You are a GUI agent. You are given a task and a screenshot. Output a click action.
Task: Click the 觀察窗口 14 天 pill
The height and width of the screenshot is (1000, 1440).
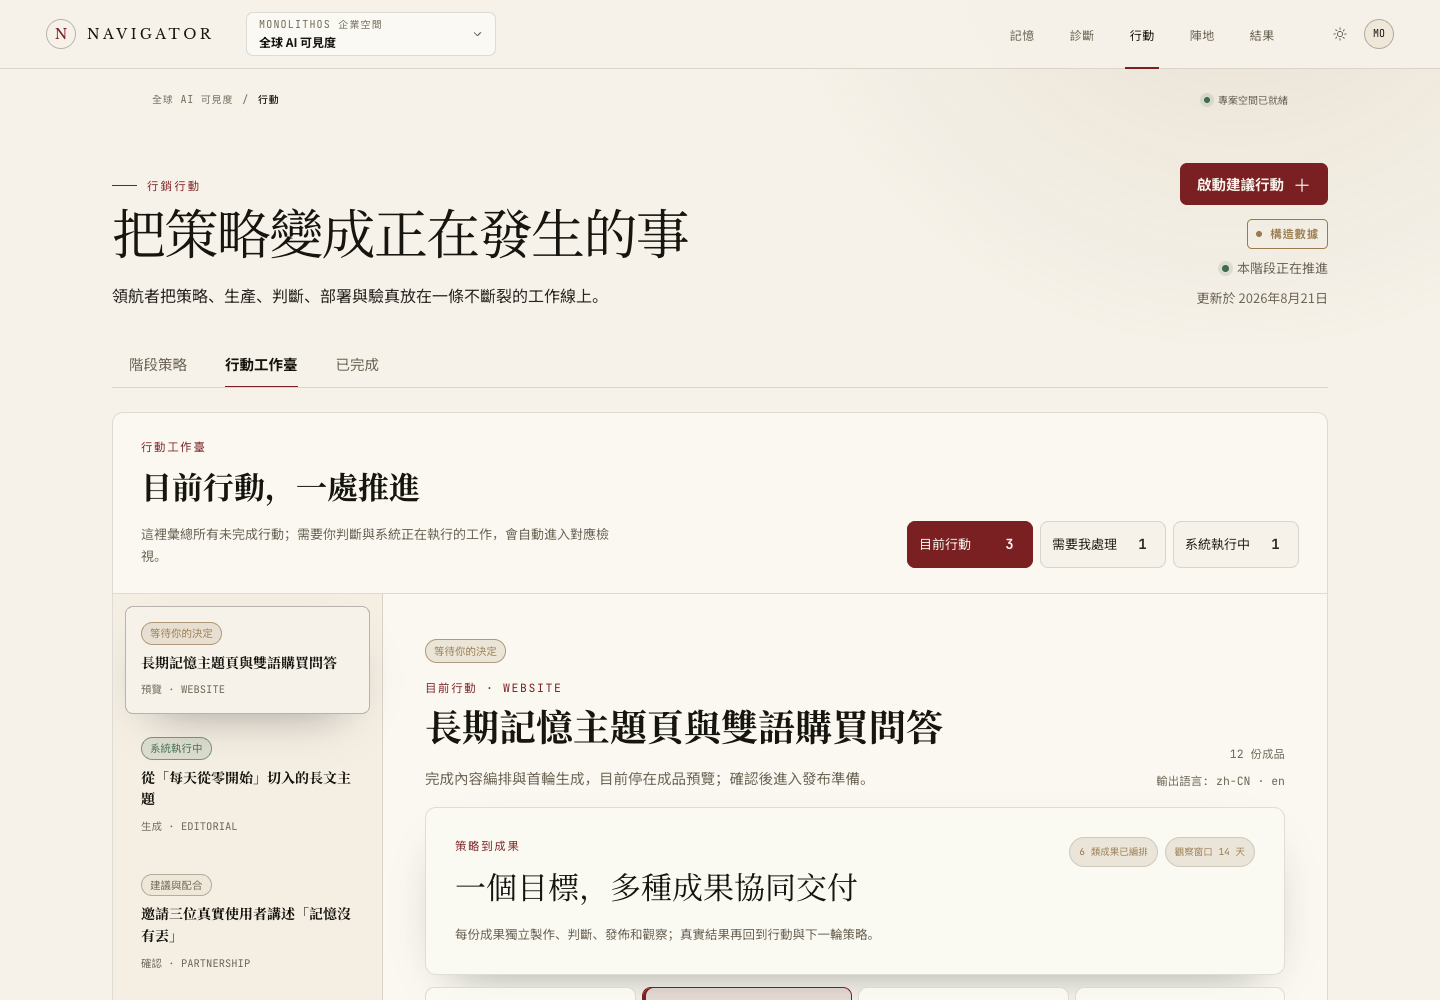coord(1210,852)
